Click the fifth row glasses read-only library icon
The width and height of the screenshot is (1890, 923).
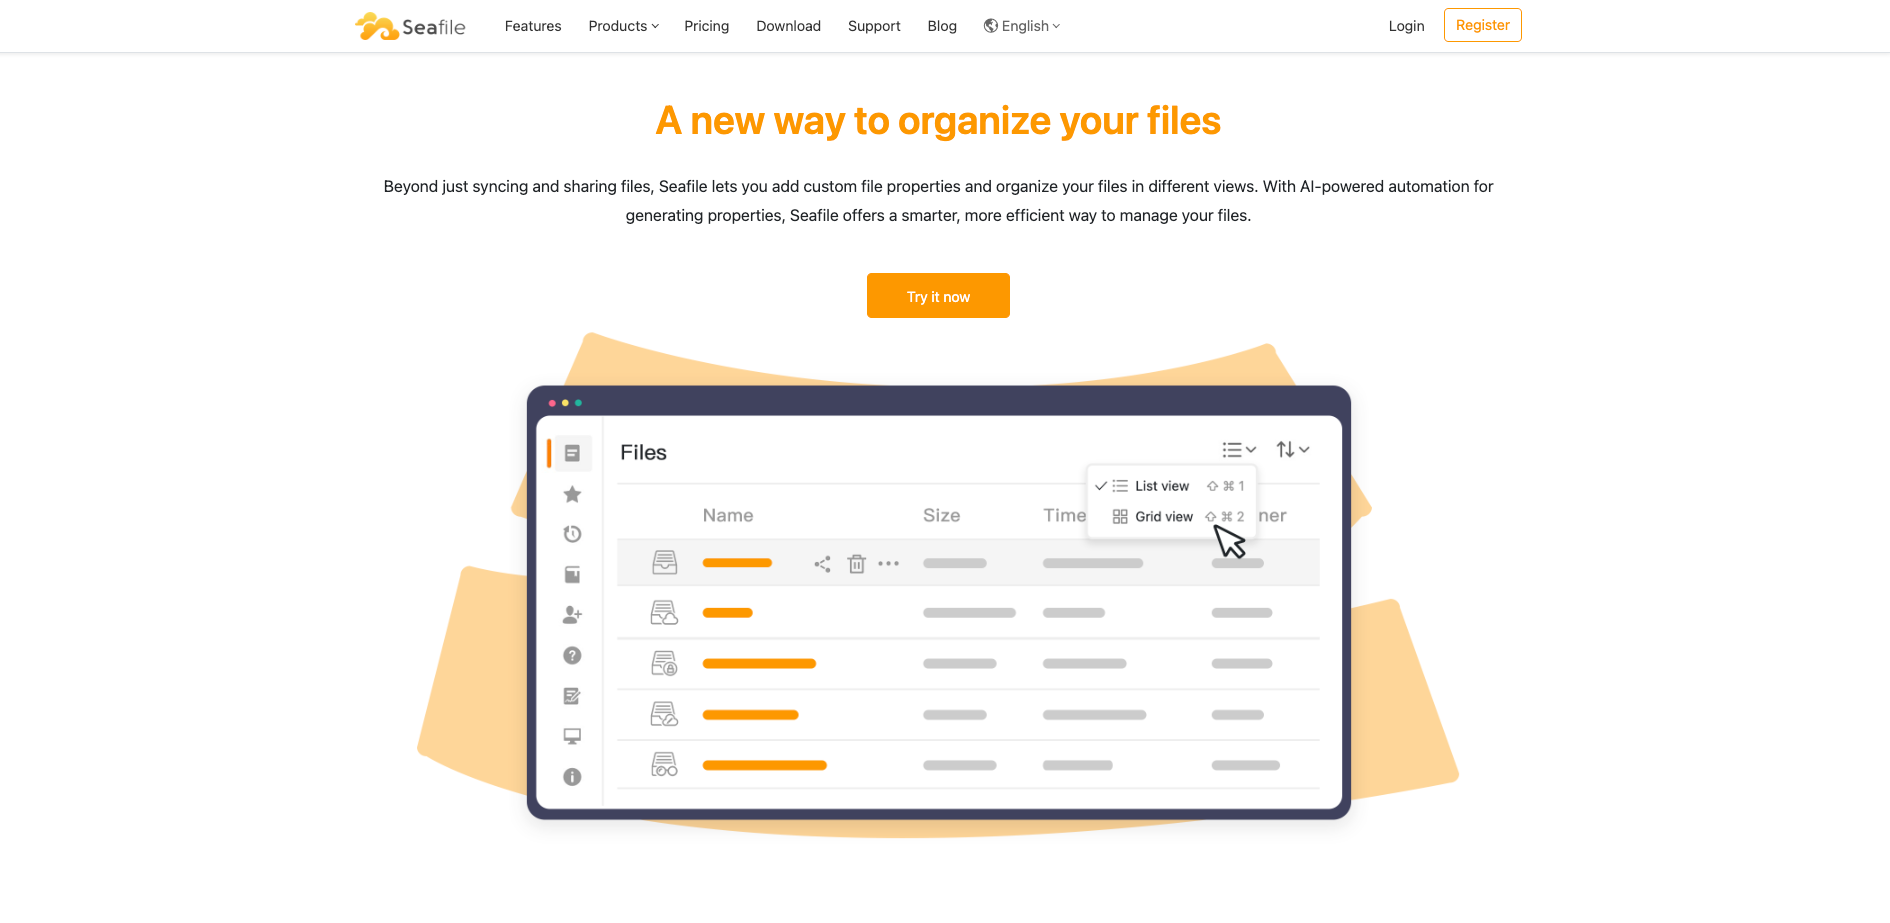point(665,765)
